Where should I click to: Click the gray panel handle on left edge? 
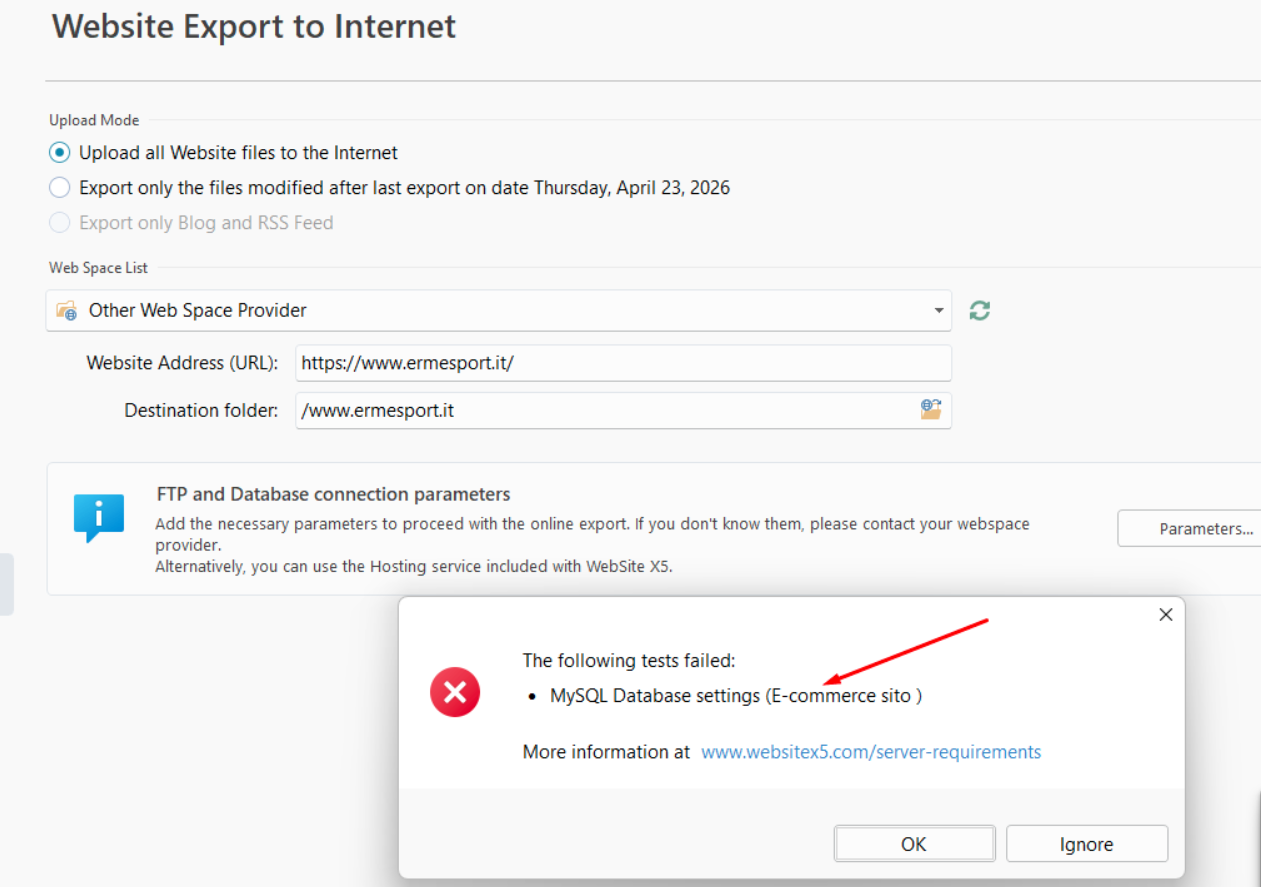pyautogui.click(x=6, y=583)
